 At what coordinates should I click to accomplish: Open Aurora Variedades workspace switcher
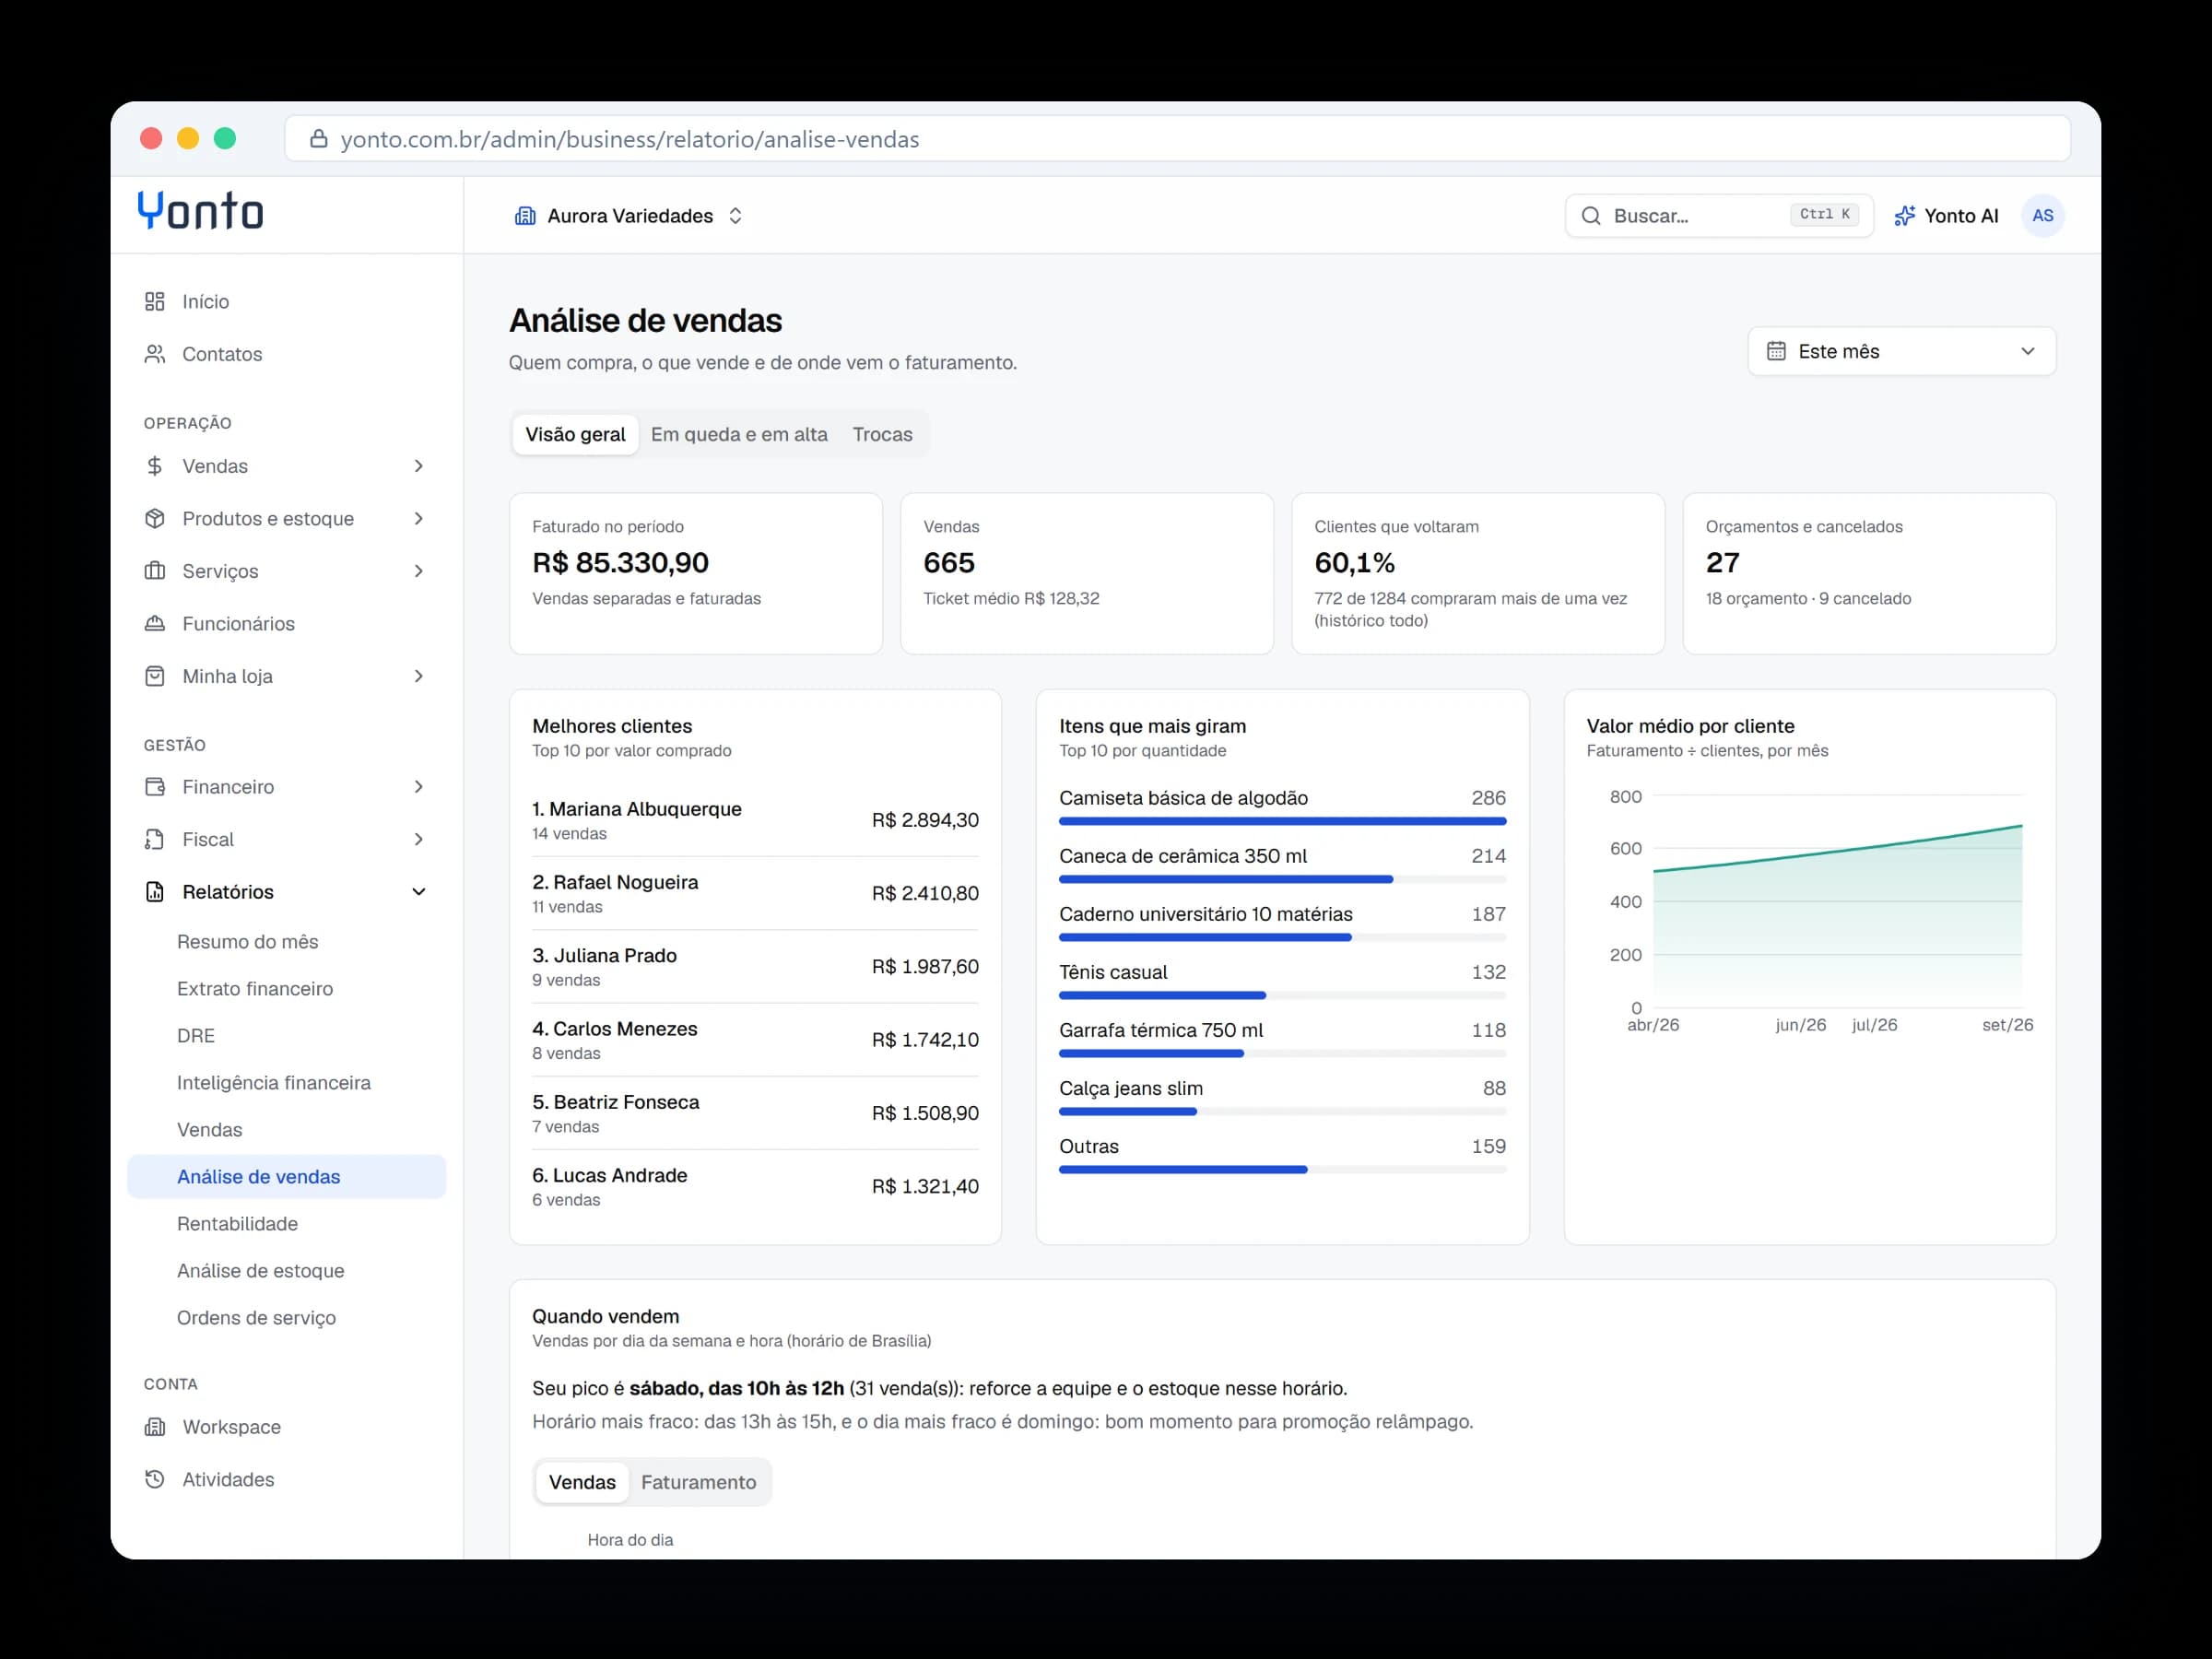[x=629, y=215]
